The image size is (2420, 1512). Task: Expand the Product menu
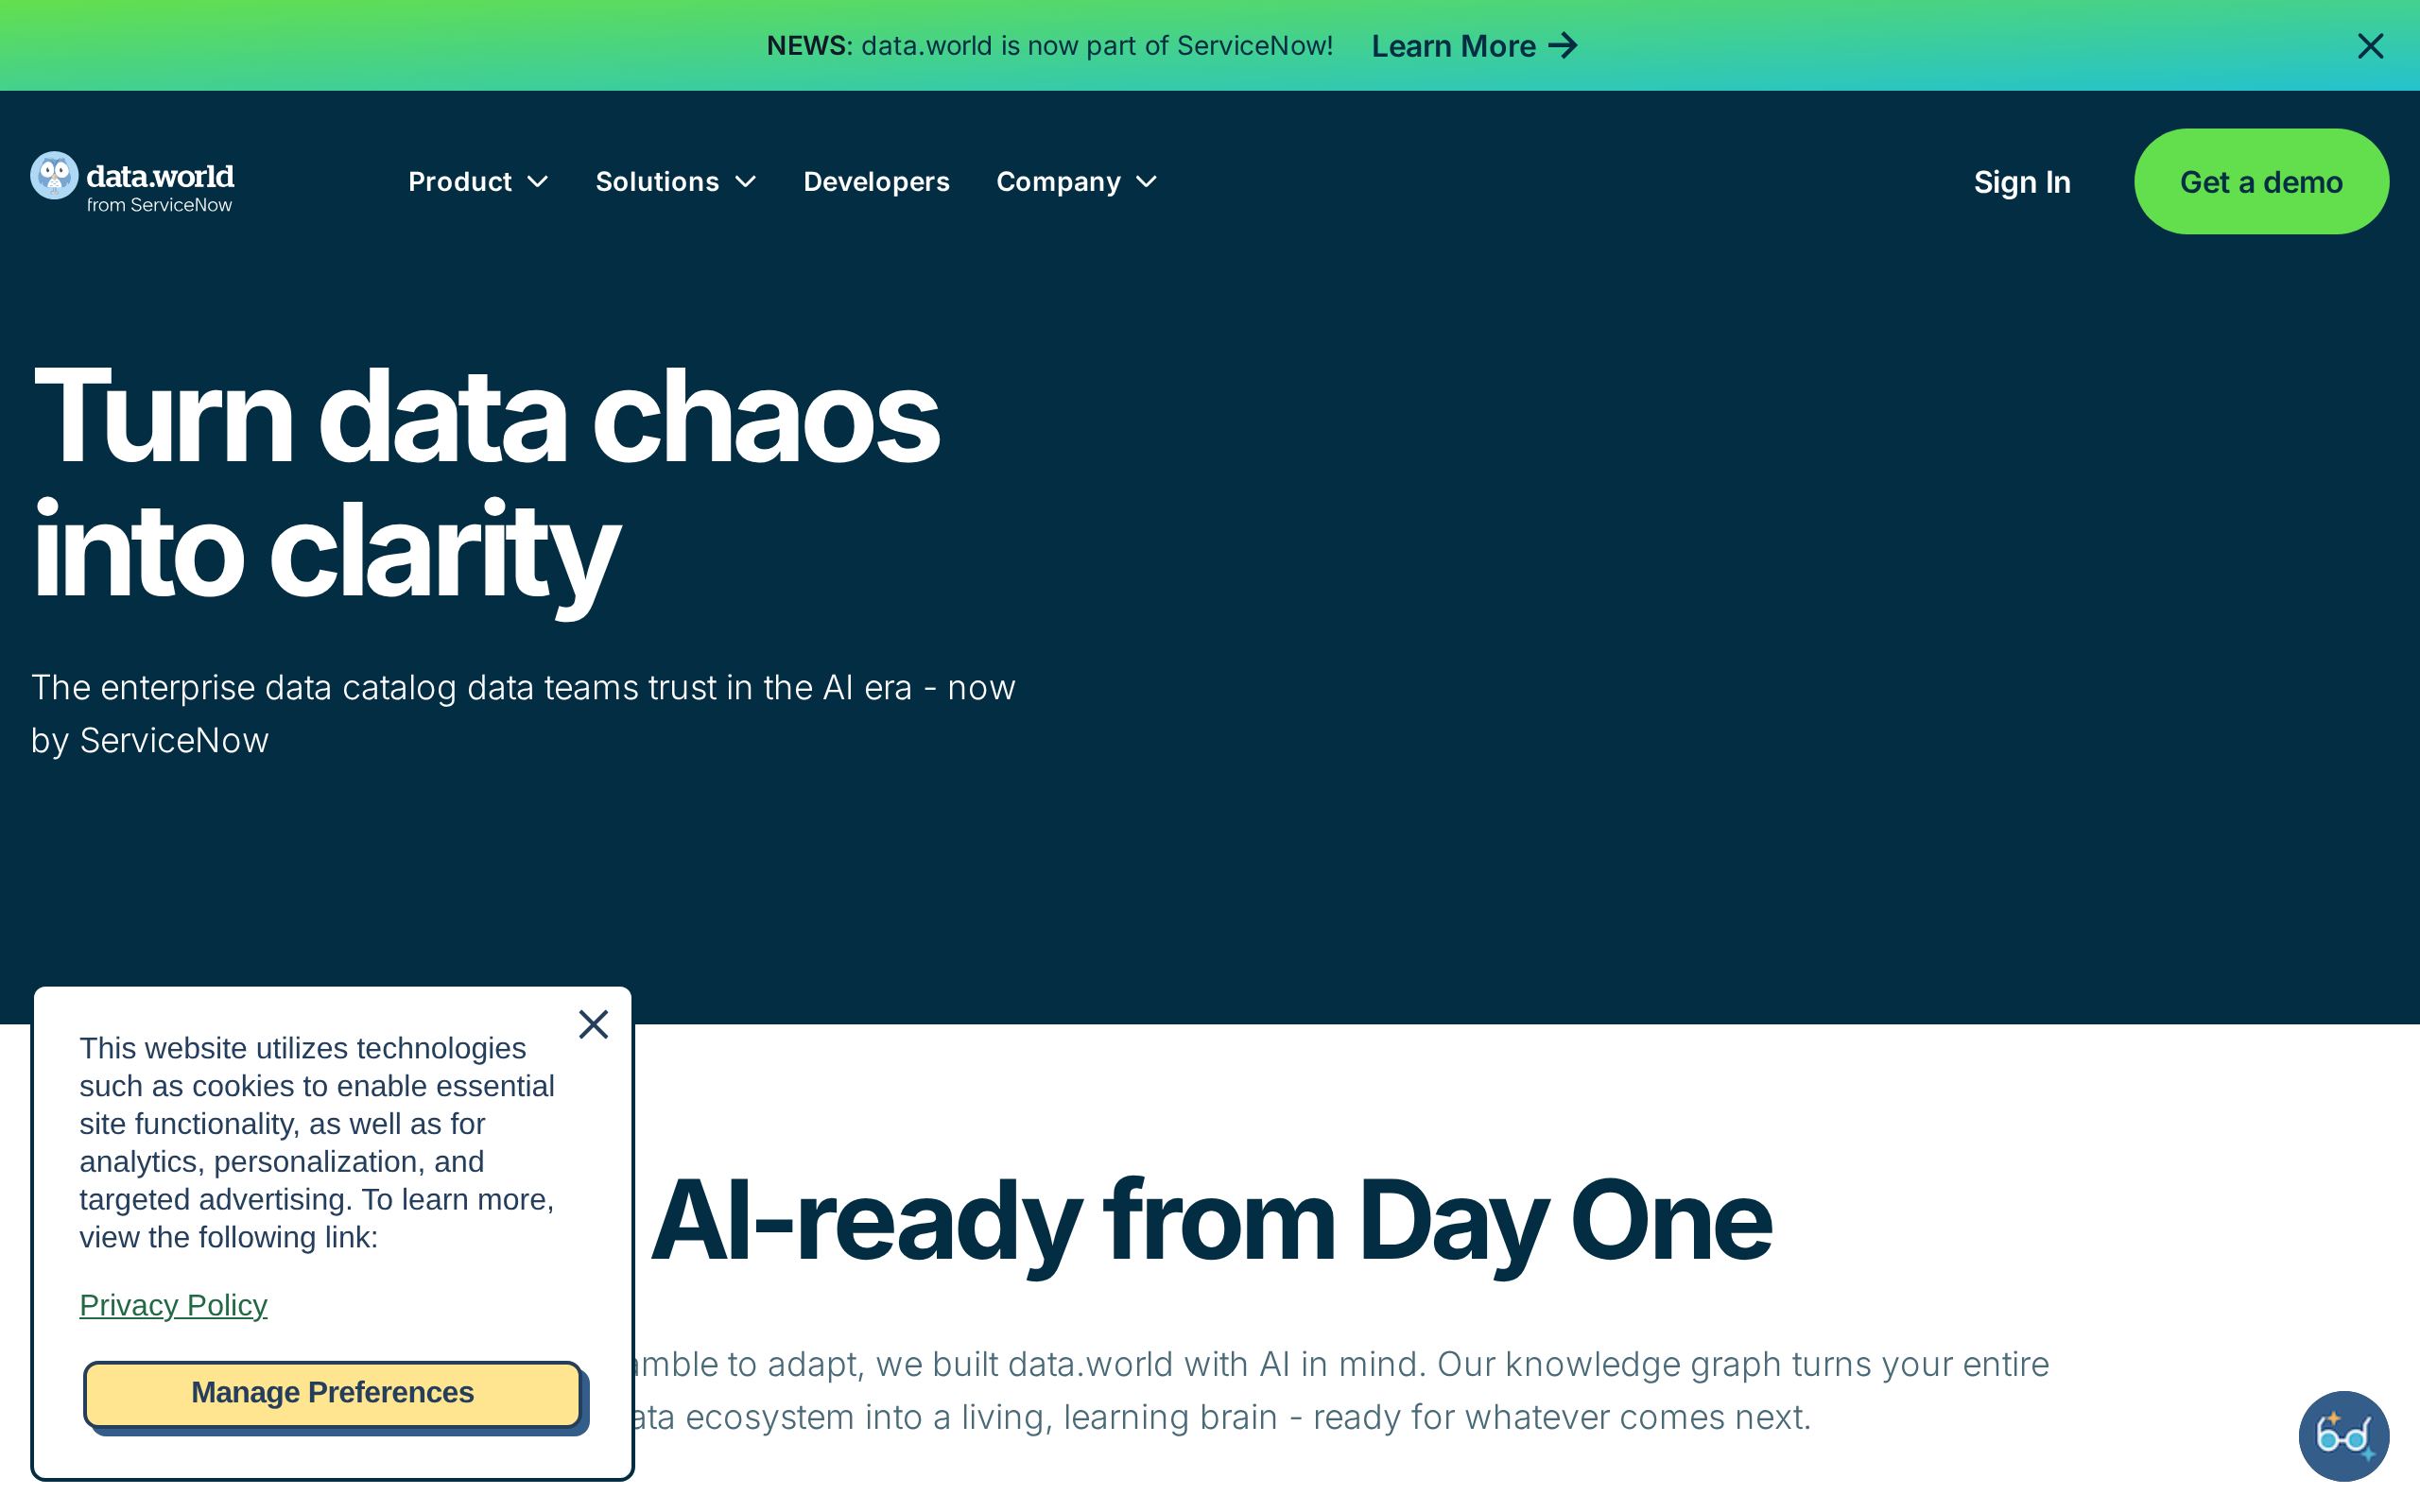tap(478, 182)
